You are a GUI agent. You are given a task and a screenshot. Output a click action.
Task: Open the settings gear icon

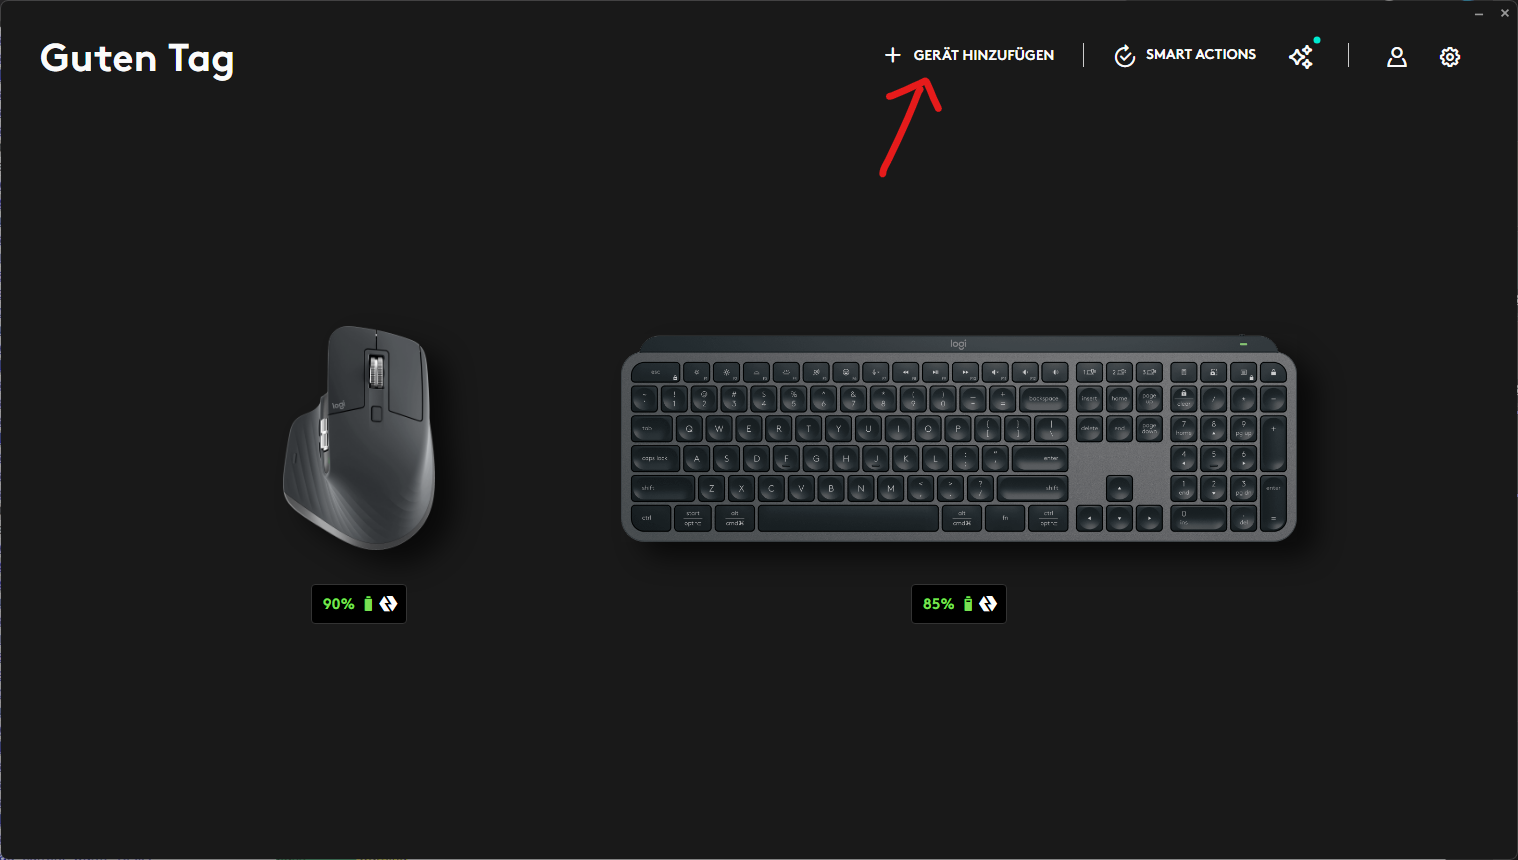[1450, 57]
